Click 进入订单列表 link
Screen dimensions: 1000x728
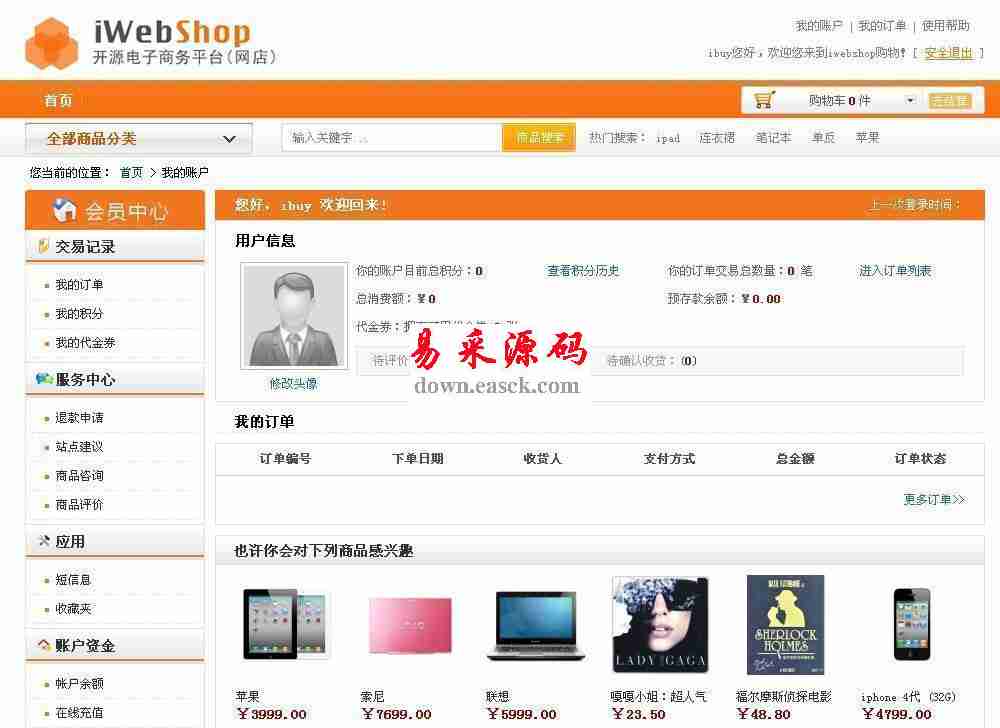coord(895,270)
